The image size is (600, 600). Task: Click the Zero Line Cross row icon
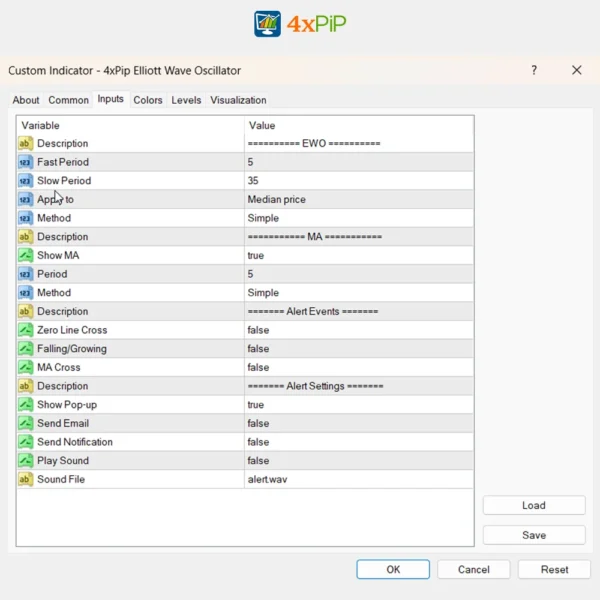[26, 330]
